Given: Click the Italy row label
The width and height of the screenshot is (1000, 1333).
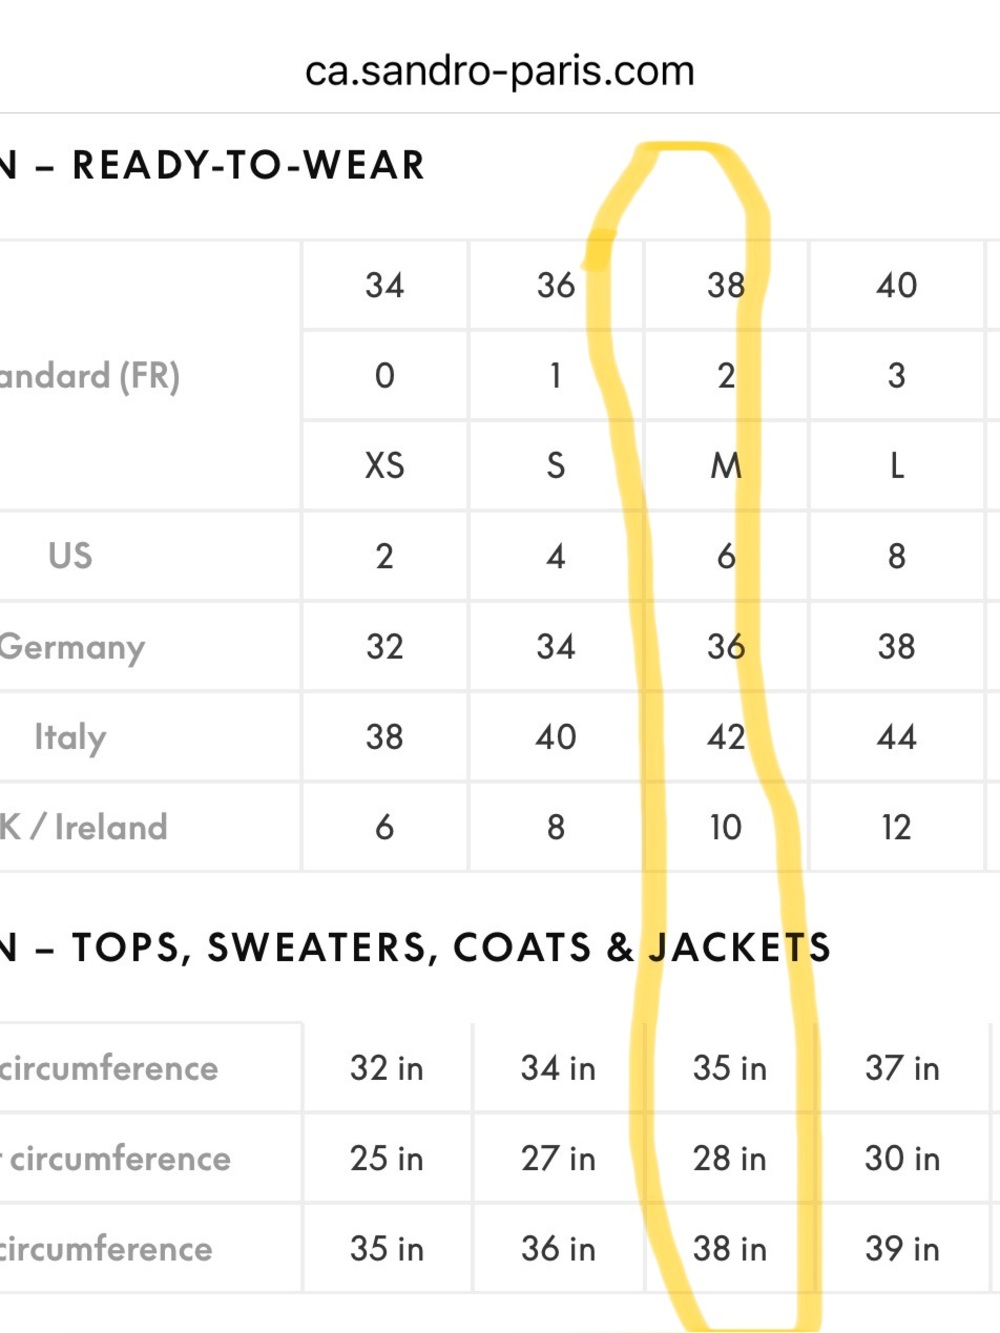Looking at the screenshot, I should (70, 737).
